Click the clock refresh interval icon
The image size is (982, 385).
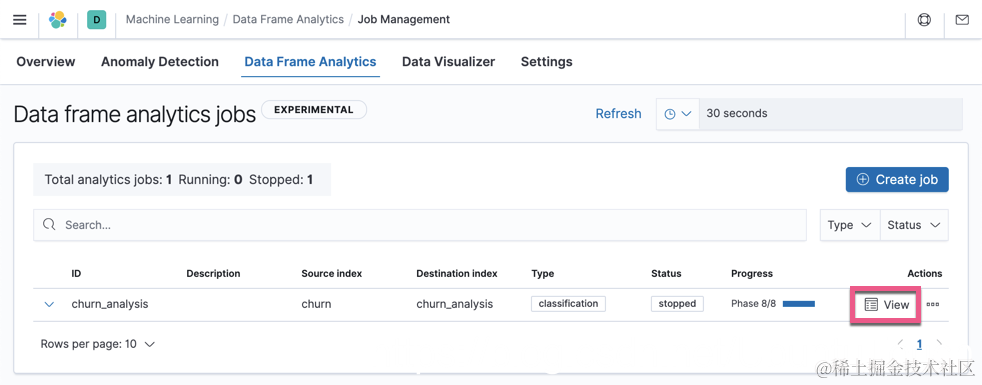[x=677, y=114]
